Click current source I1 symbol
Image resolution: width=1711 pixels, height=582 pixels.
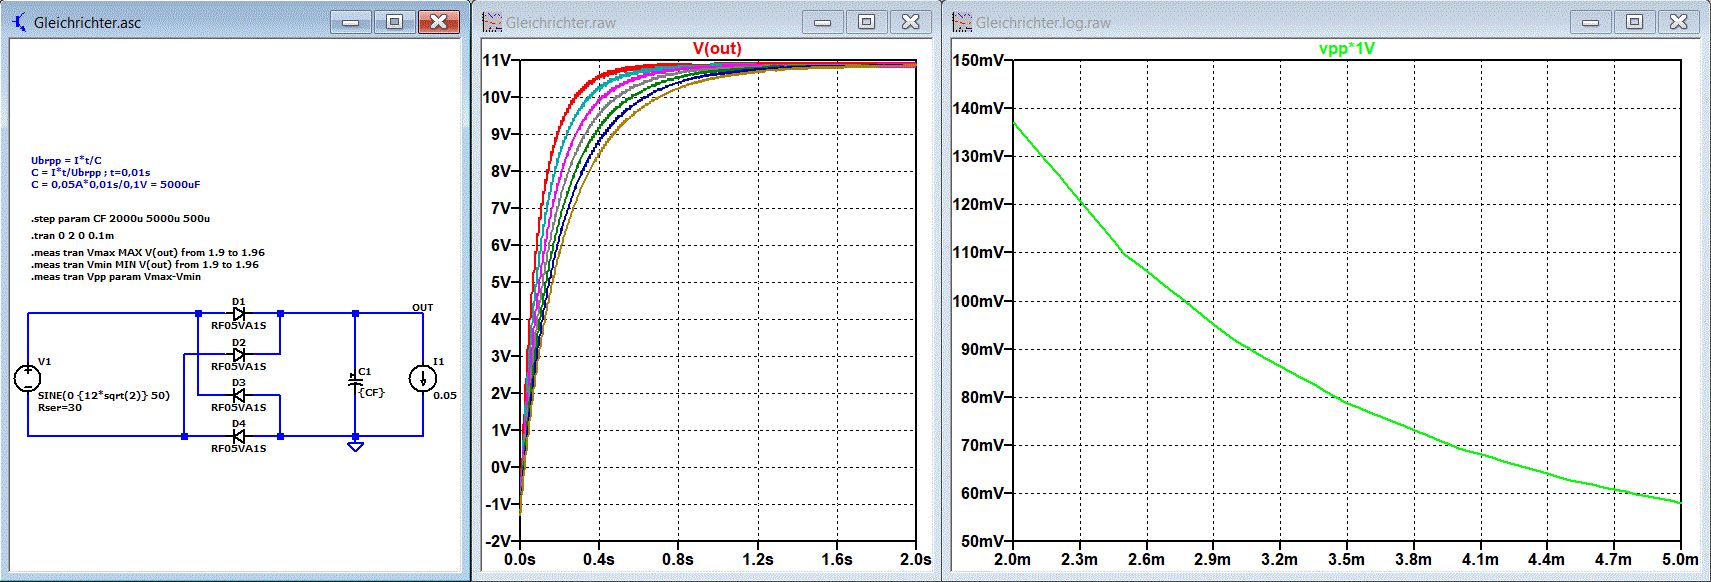point(423,378)
